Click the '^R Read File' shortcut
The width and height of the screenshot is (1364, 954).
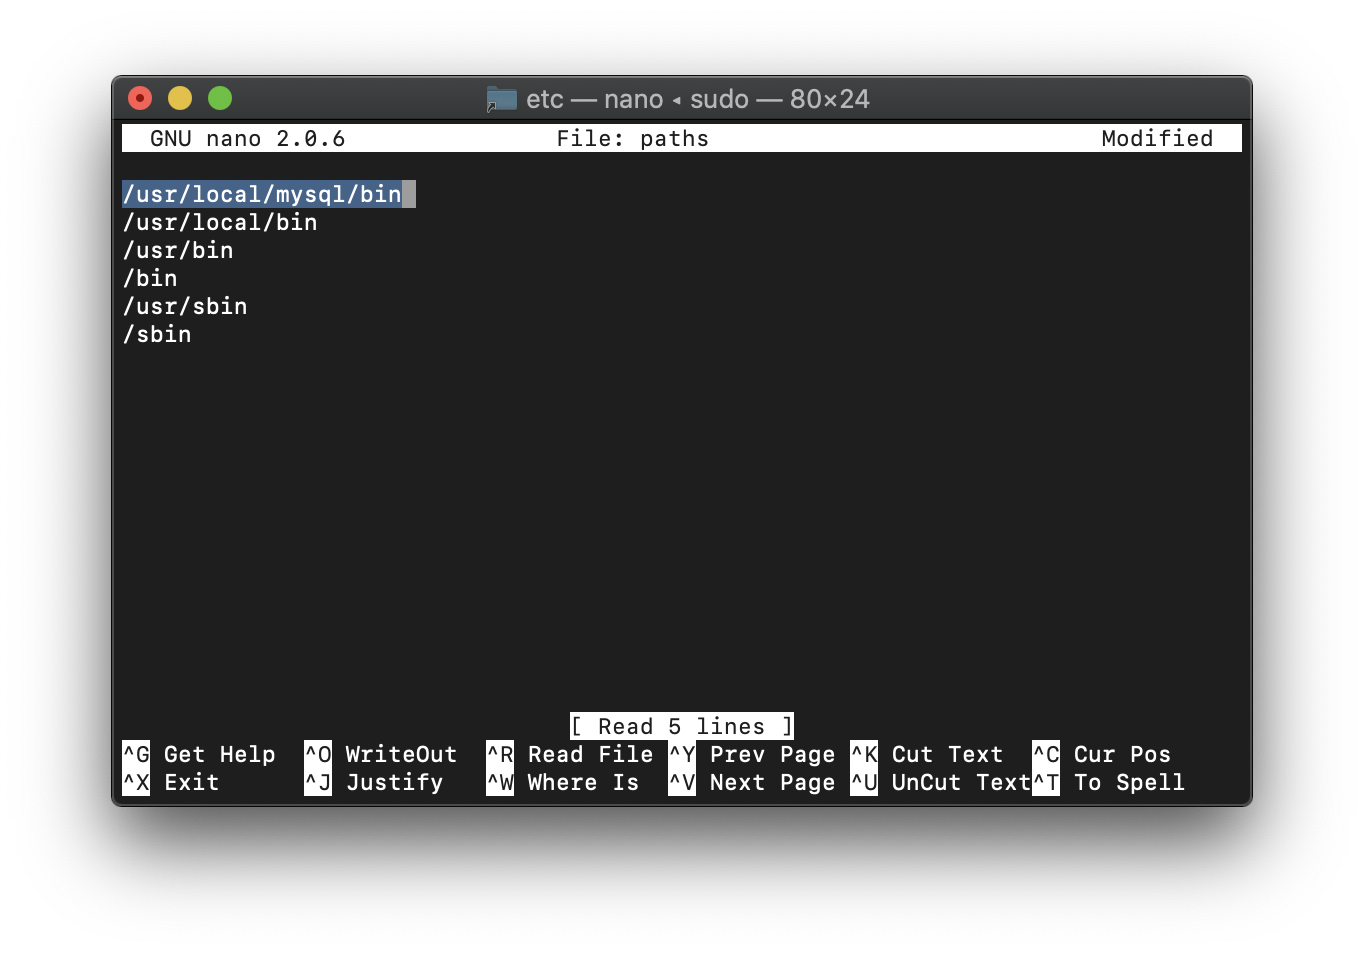coord(570,754)
